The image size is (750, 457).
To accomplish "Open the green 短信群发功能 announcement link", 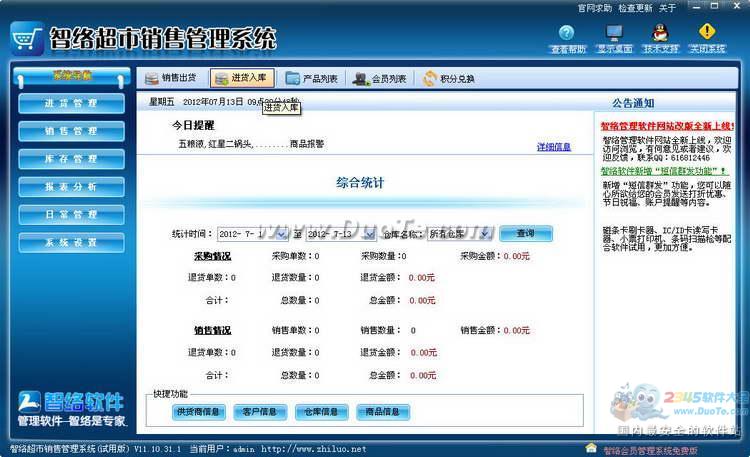I will point(665,171).
